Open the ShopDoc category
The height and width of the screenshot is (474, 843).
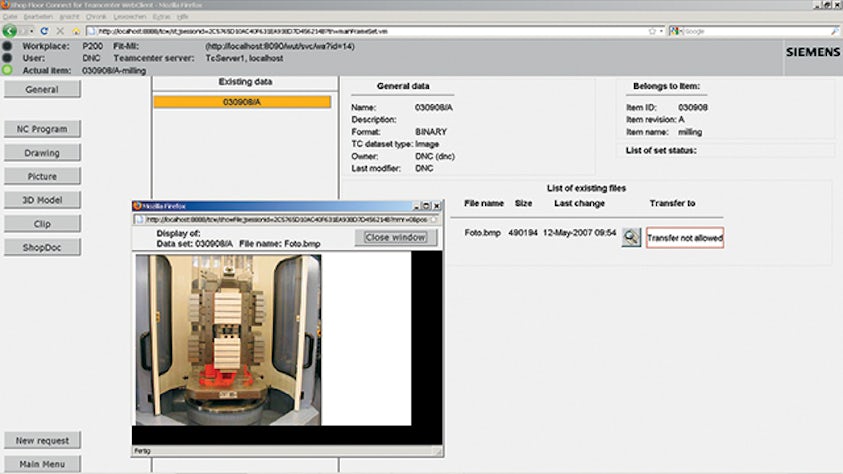coord(42,247)
